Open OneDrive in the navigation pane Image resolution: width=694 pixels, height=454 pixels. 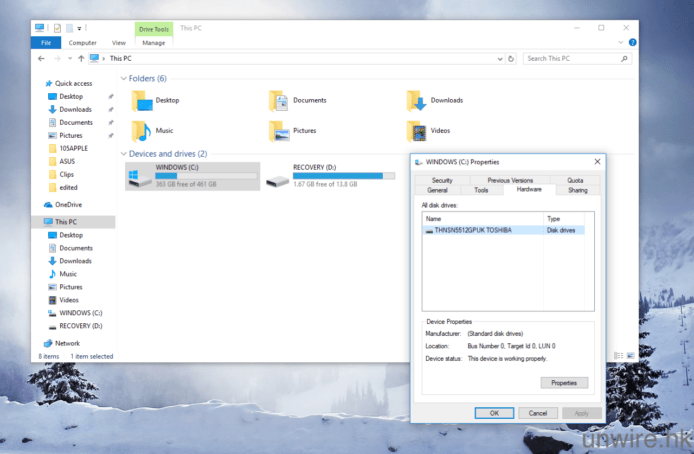point(68,204)
